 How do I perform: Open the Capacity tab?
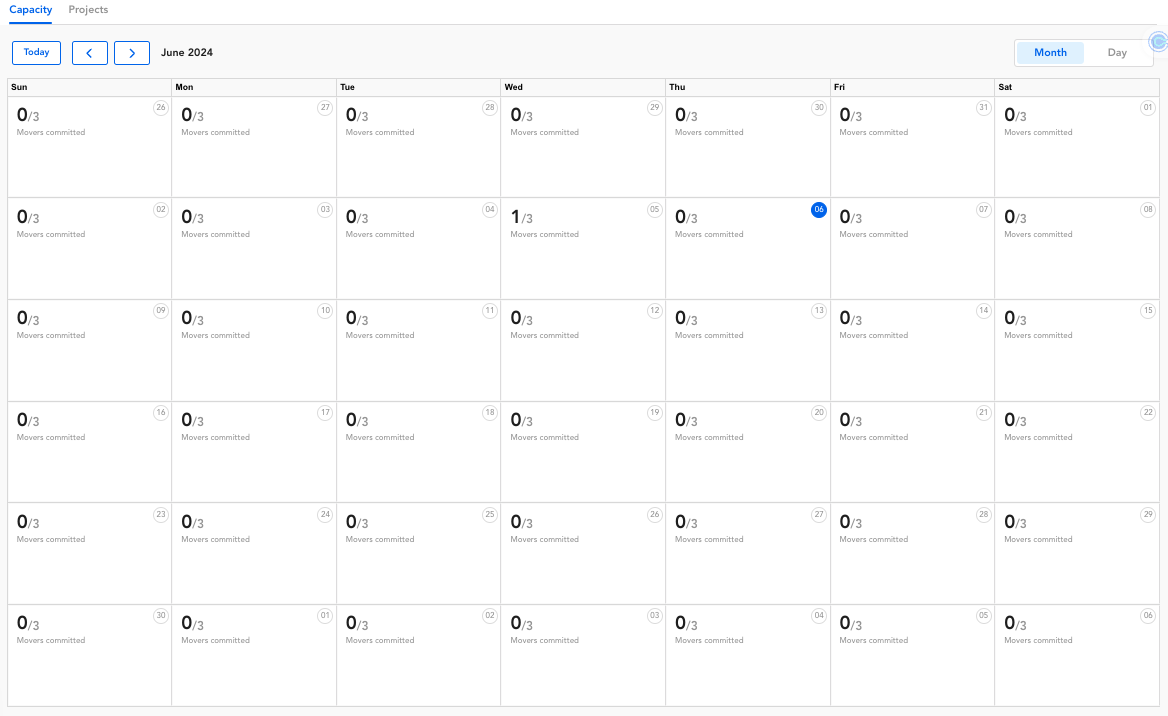[30, 10]
